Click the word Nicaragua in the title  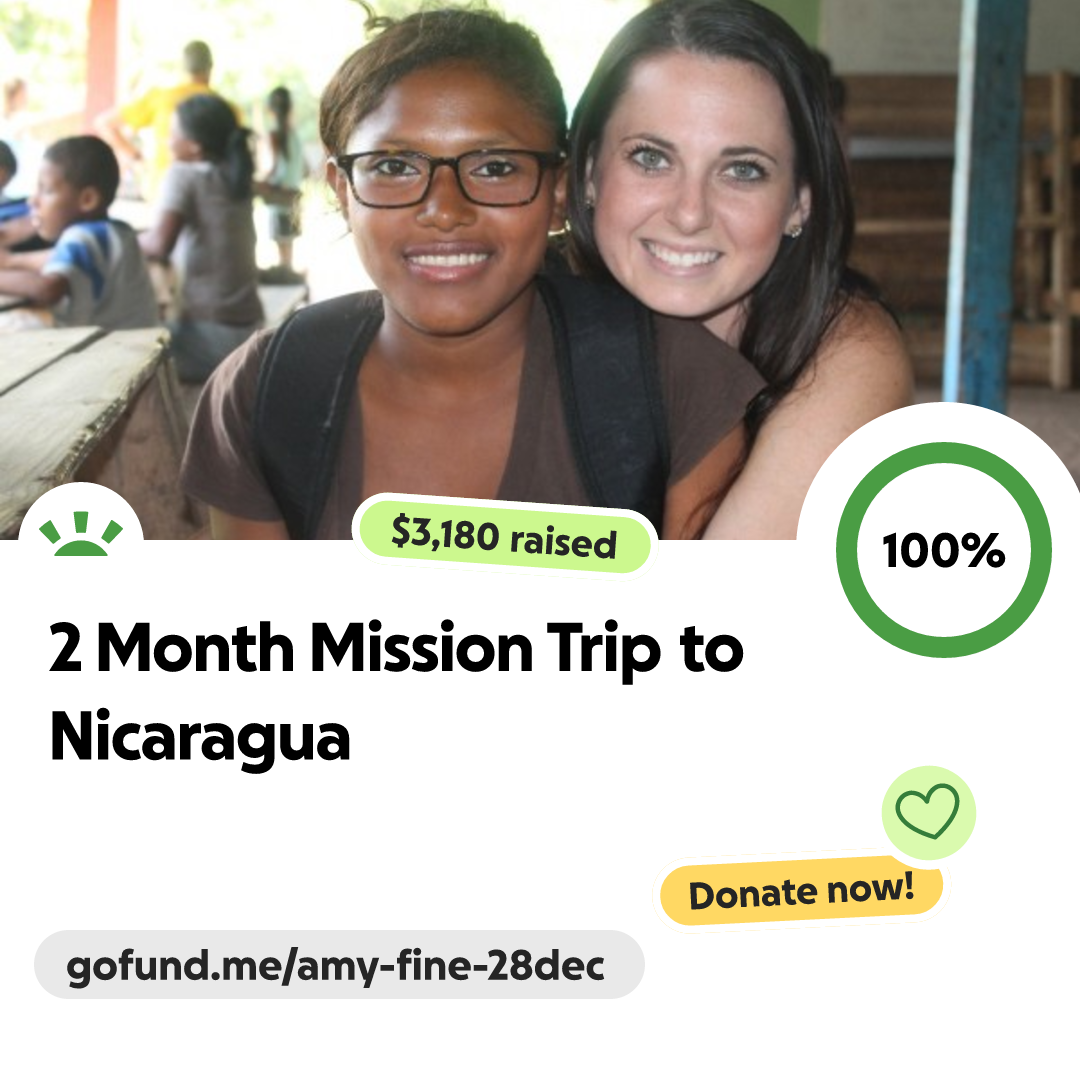click(x=200, y=737)
